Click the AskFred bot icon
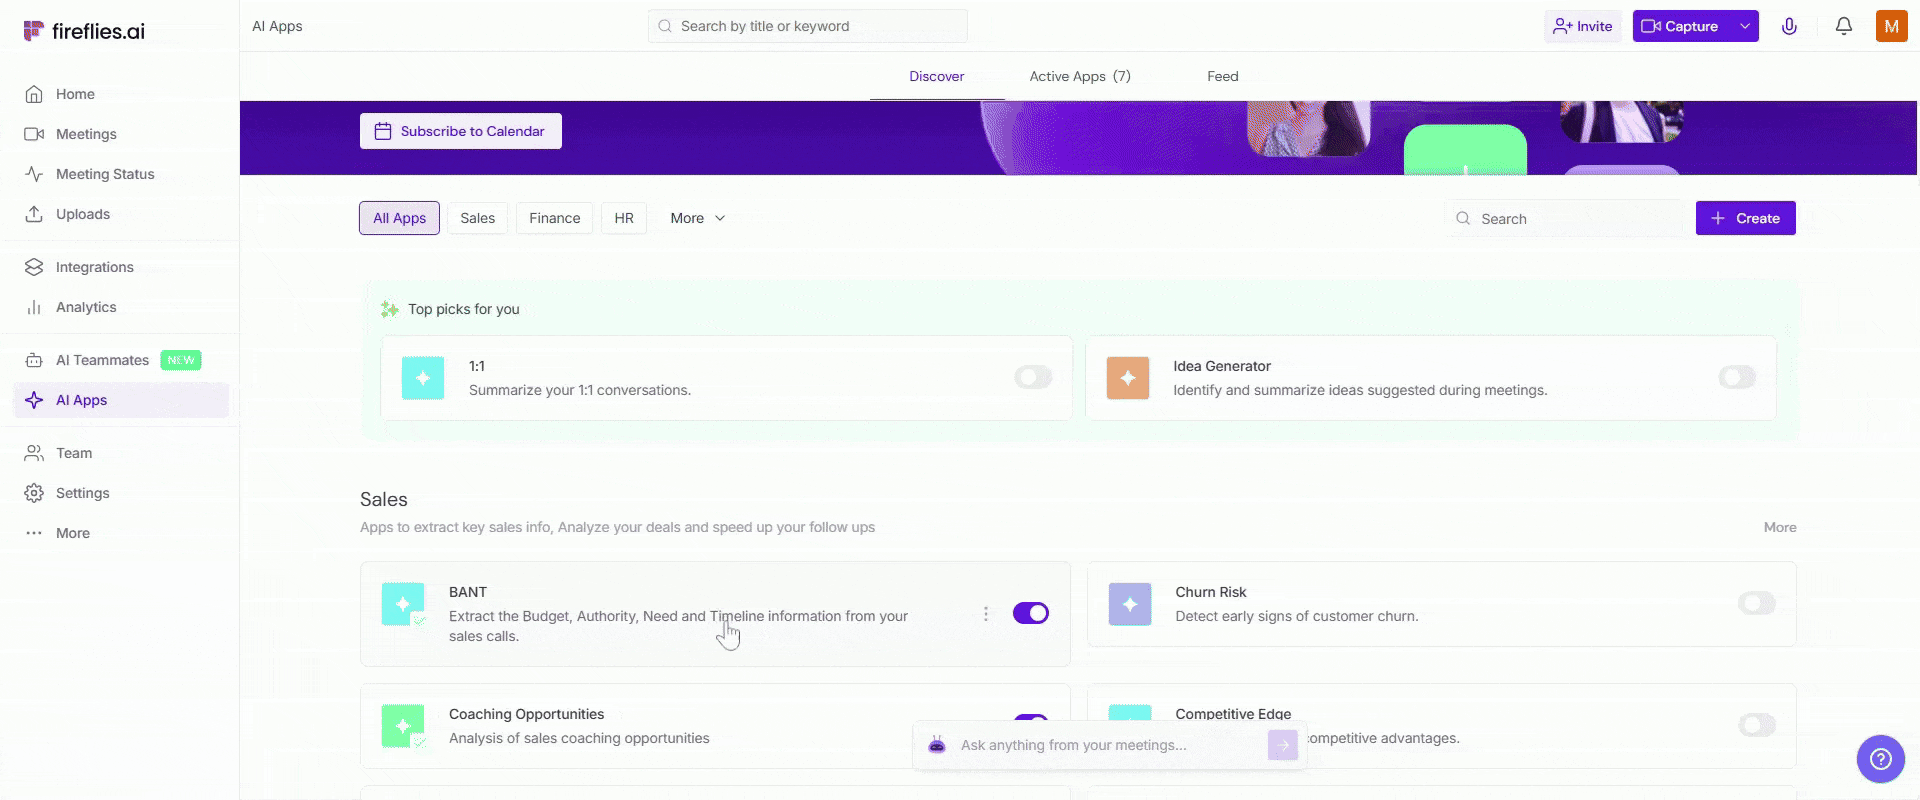 (937, 745)
